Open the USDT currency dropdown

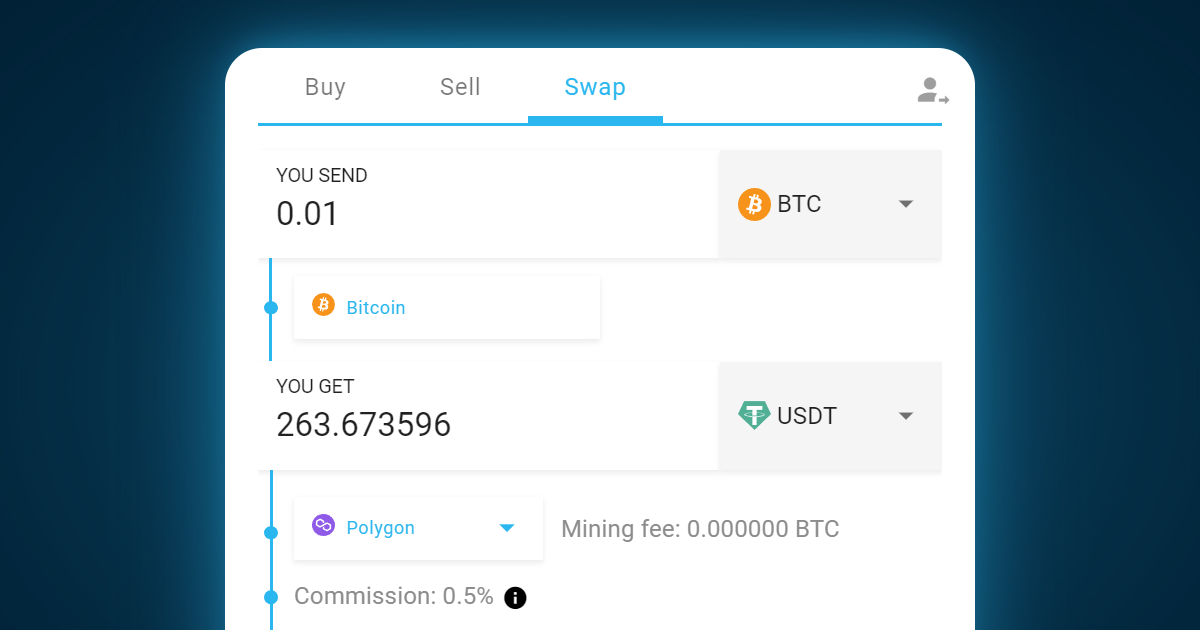coord(906,416)
